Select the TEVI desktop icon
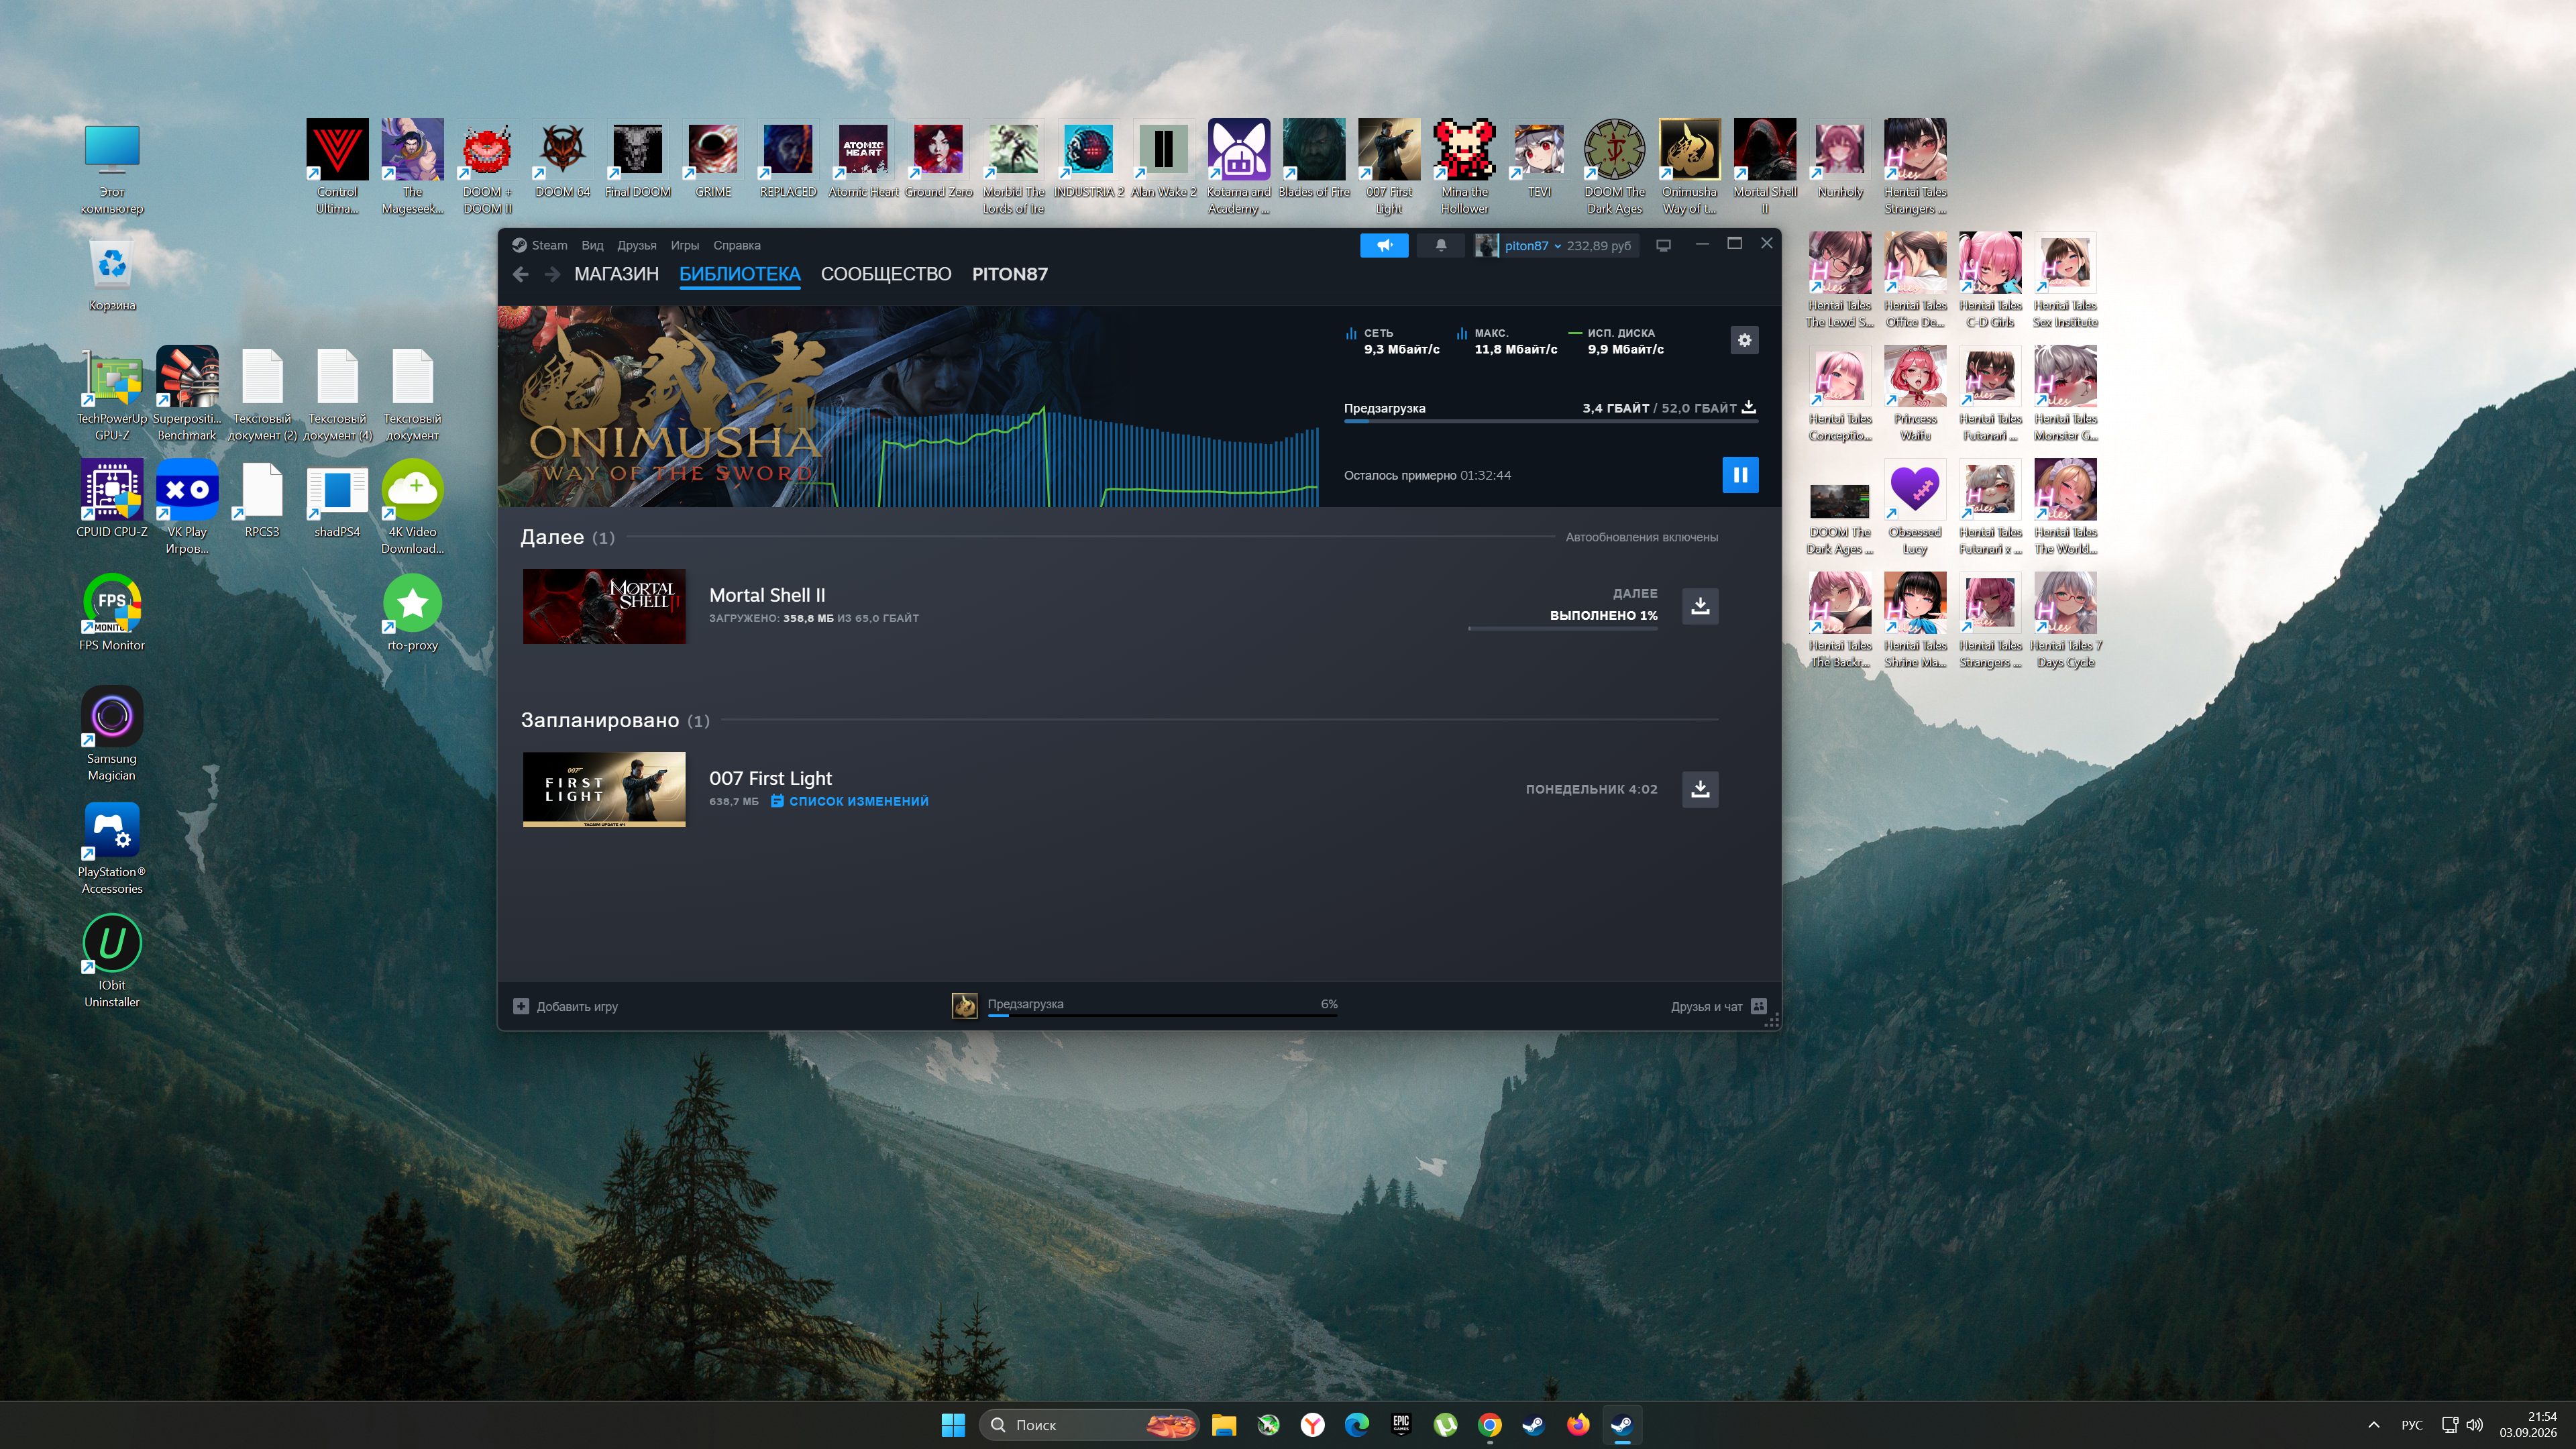This screenshot has width=2576, height=1449. click(x=1540, y=159)
